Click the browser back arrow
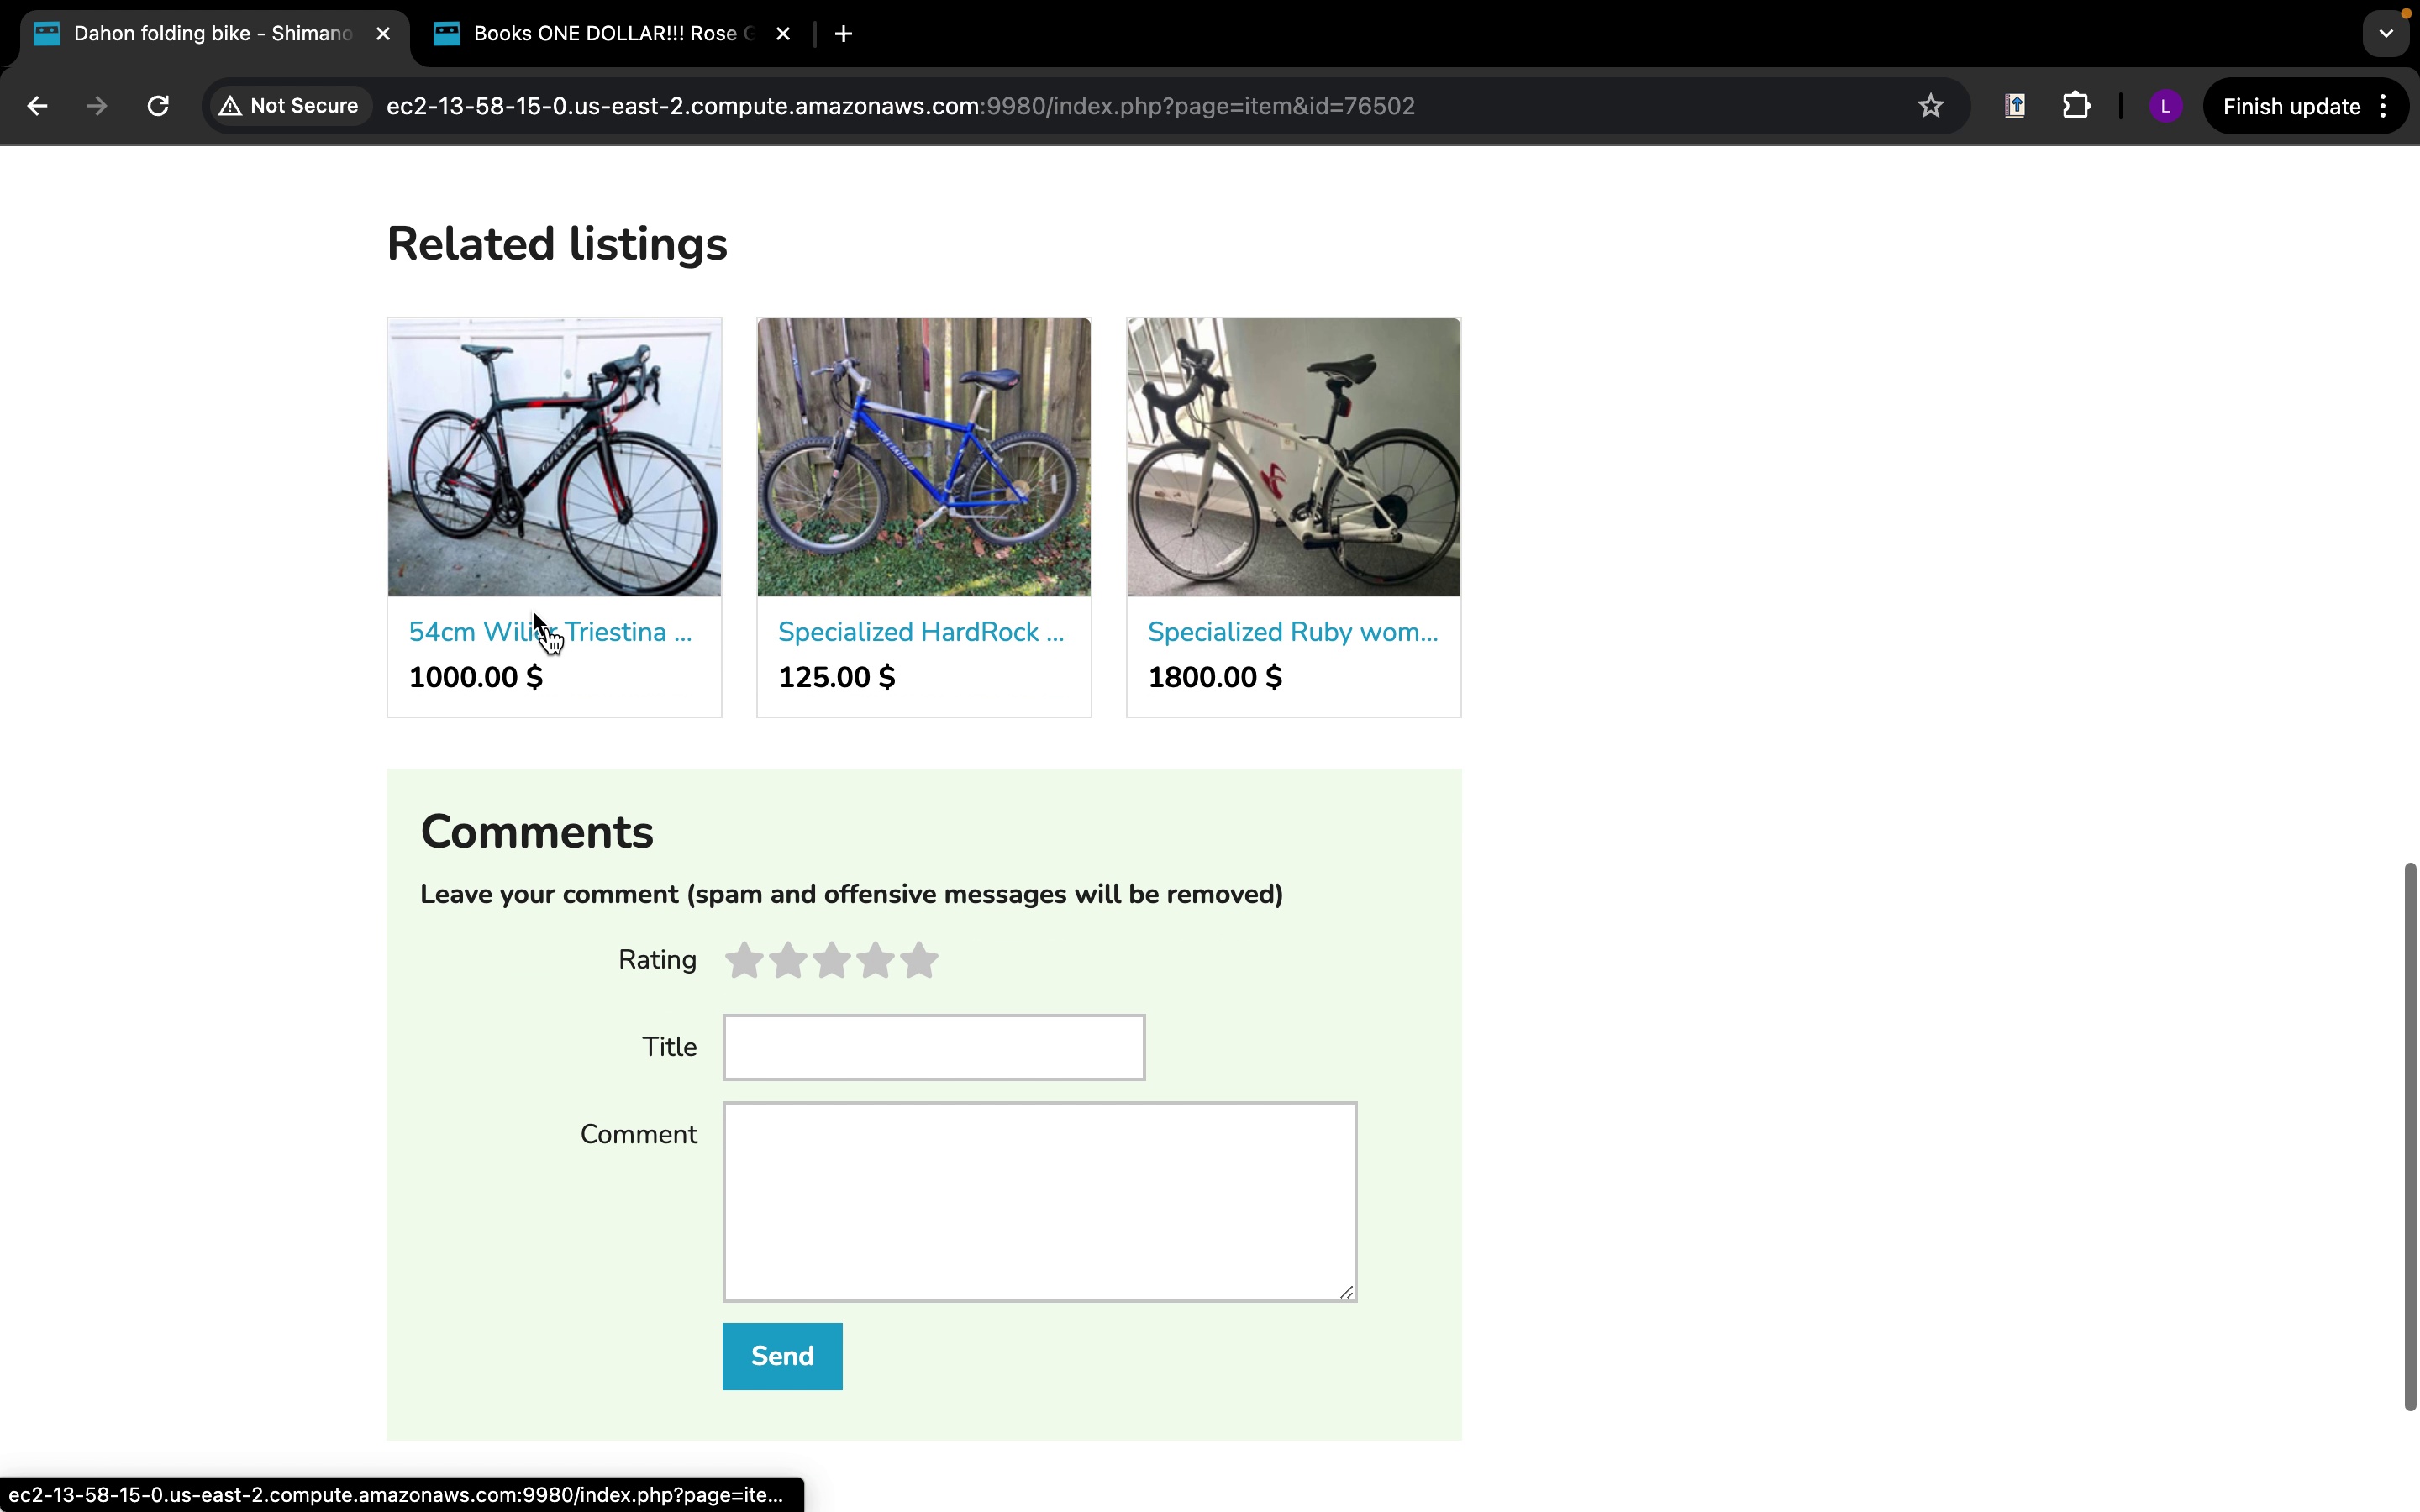Image resolution: width=2420 pixels, height=1512 pixels. click(37, 106)
